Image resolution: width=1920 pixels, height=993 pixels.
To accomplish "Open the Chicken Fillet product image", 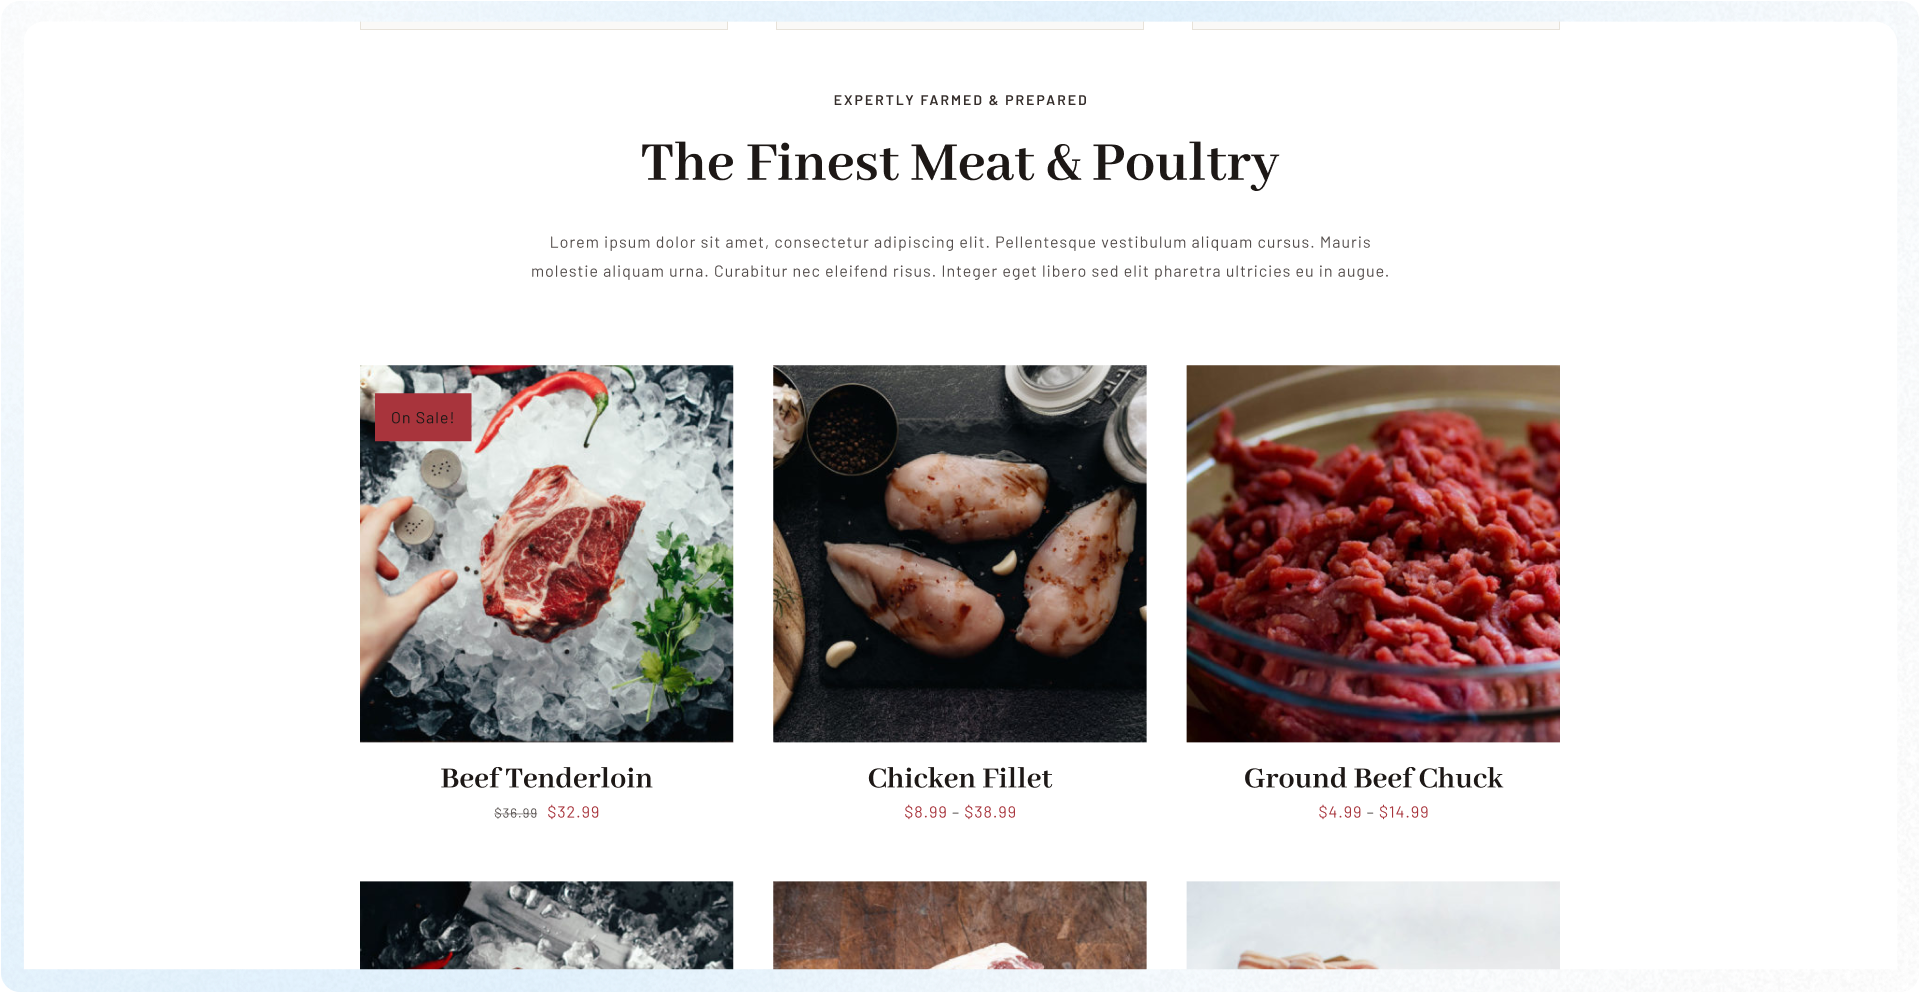I will (x=959, y=553).
